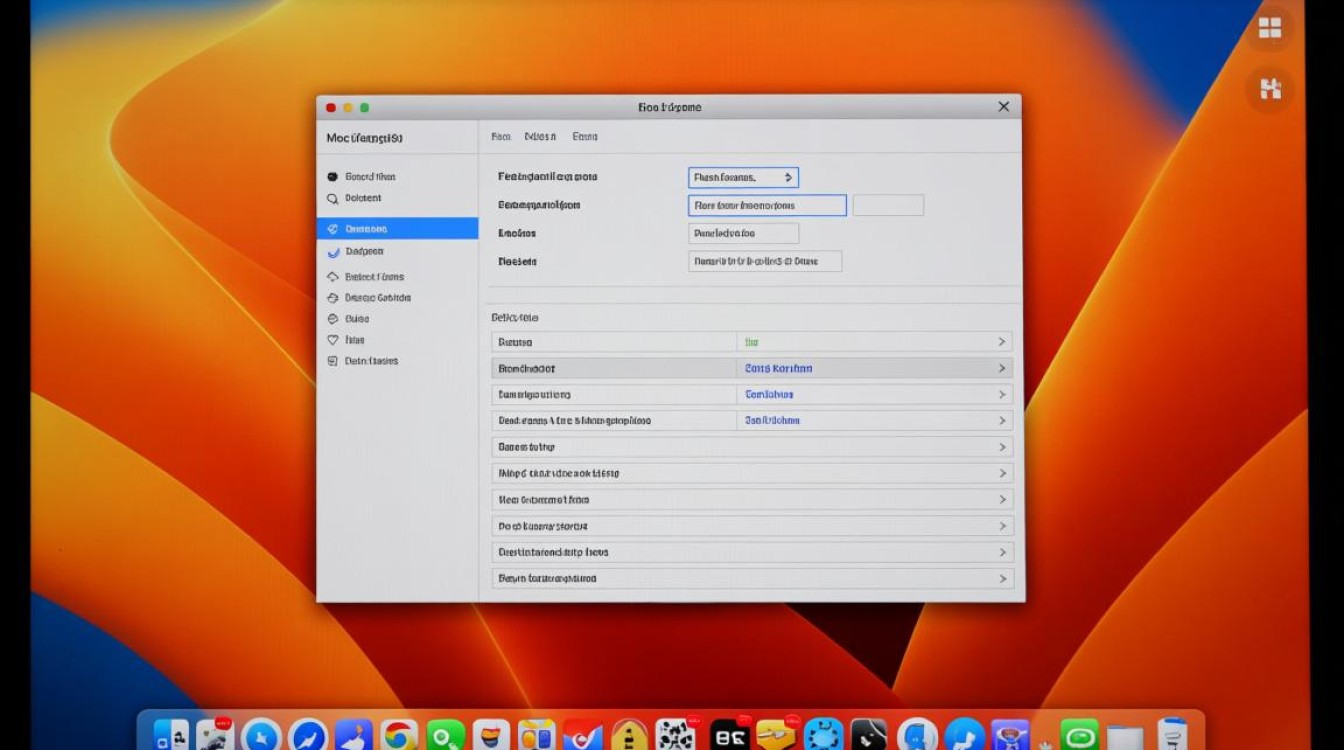Screen dimensions: 1344x750
Task: Click the blue link text in the third list row
Action: (769, 395)
